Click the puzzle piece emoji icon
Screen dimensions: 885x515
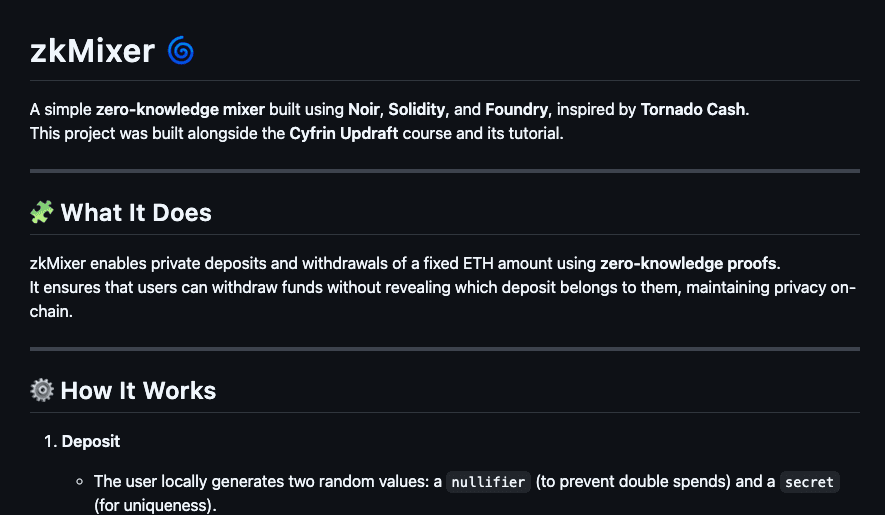coord(42,213)
